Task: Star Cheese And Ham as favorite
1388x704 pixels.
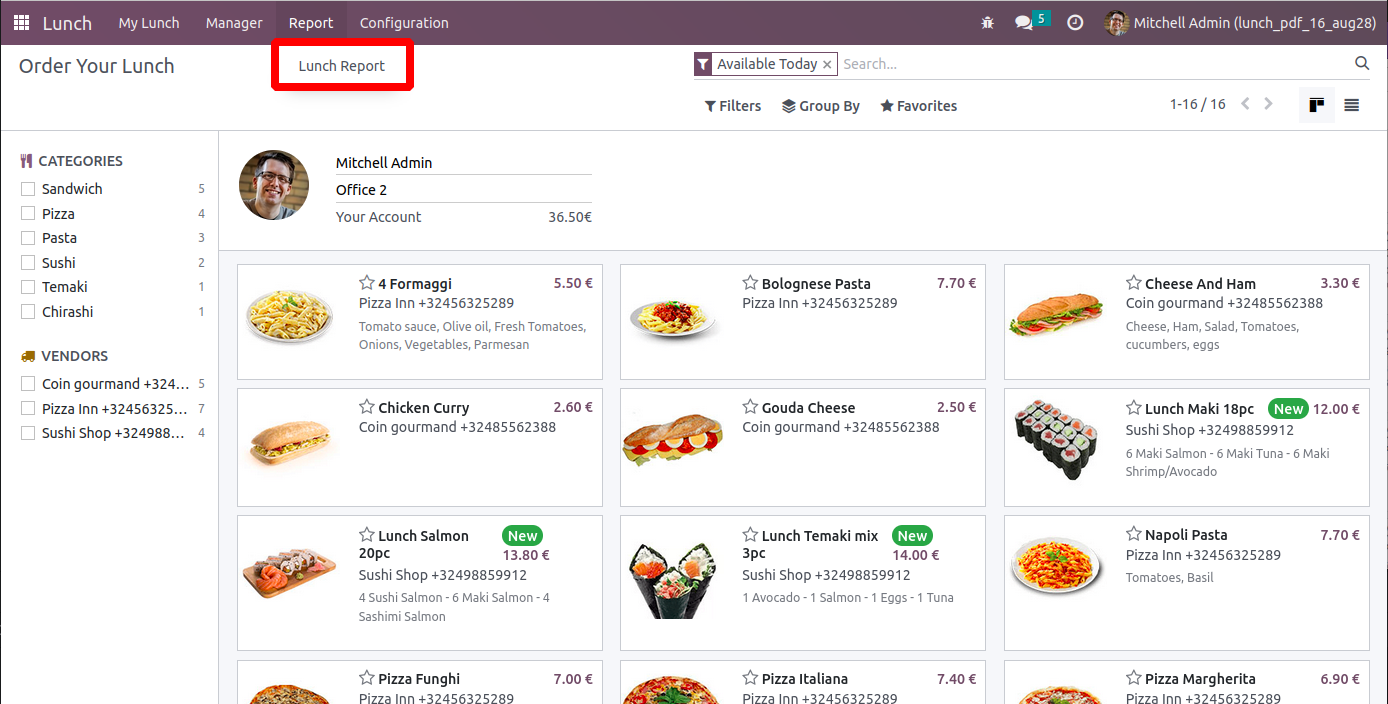Action: coord(1134,283)
